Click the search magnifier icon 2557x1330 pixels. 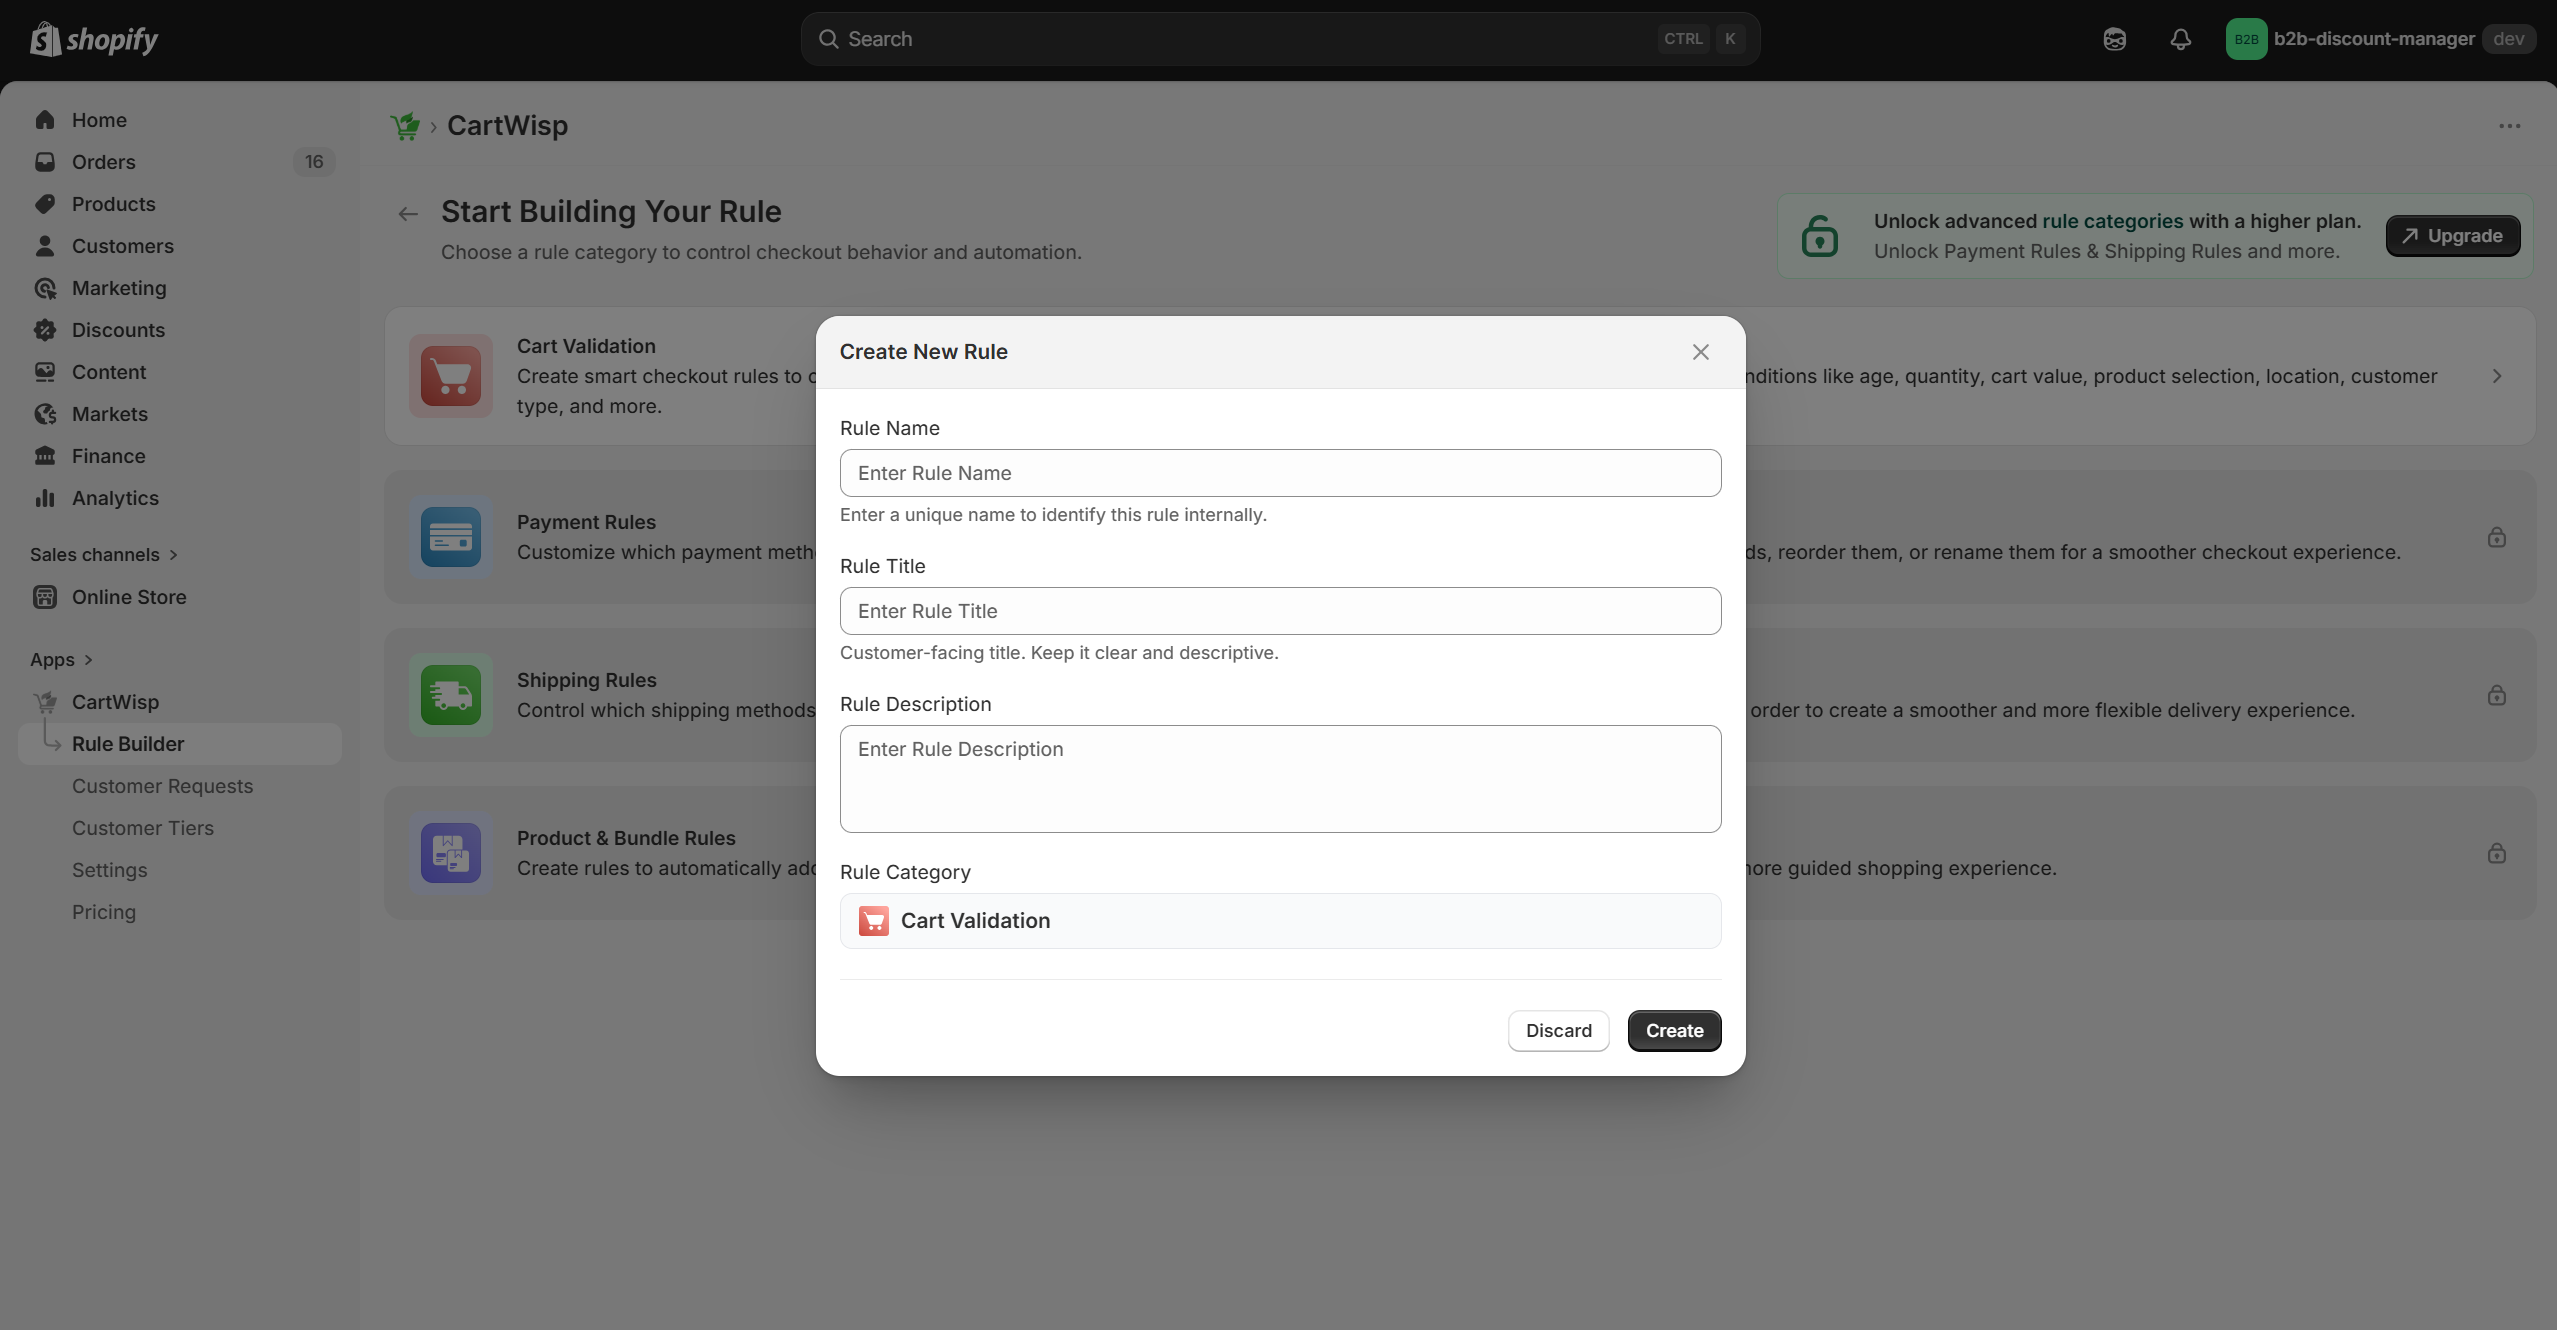tap(829, 39)
